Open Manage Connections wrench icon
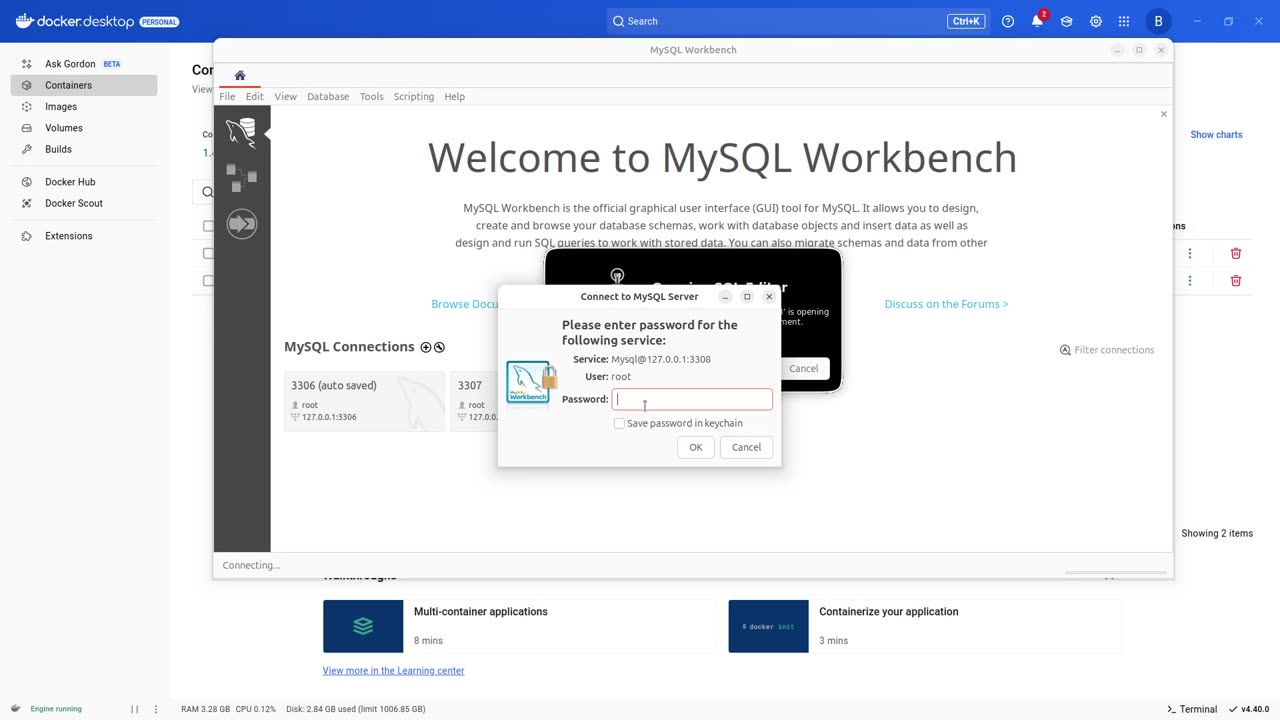The image size is (1280, 720). click(439, 347)
